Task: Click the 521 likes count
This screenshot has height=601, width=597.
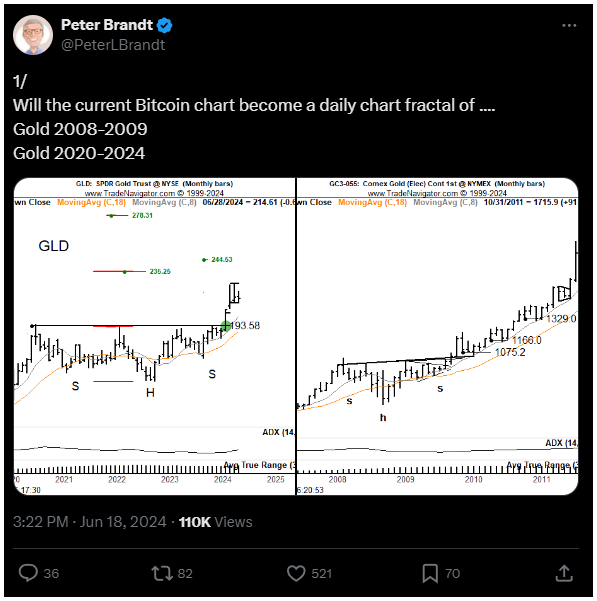Action: 321,574
